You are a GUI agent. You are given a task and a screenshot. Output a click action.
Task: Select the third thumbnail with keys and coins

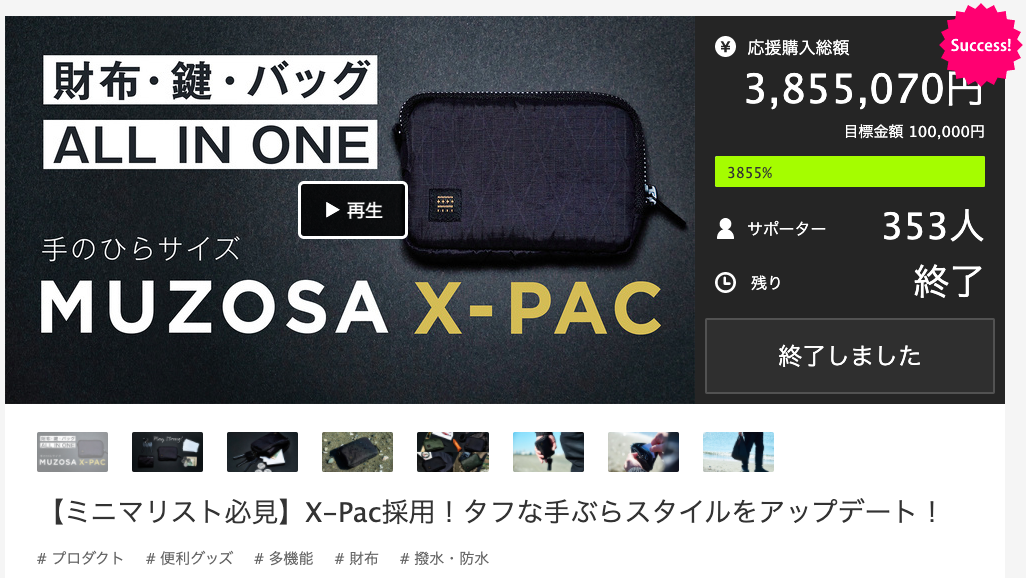(x=262, y=452)
